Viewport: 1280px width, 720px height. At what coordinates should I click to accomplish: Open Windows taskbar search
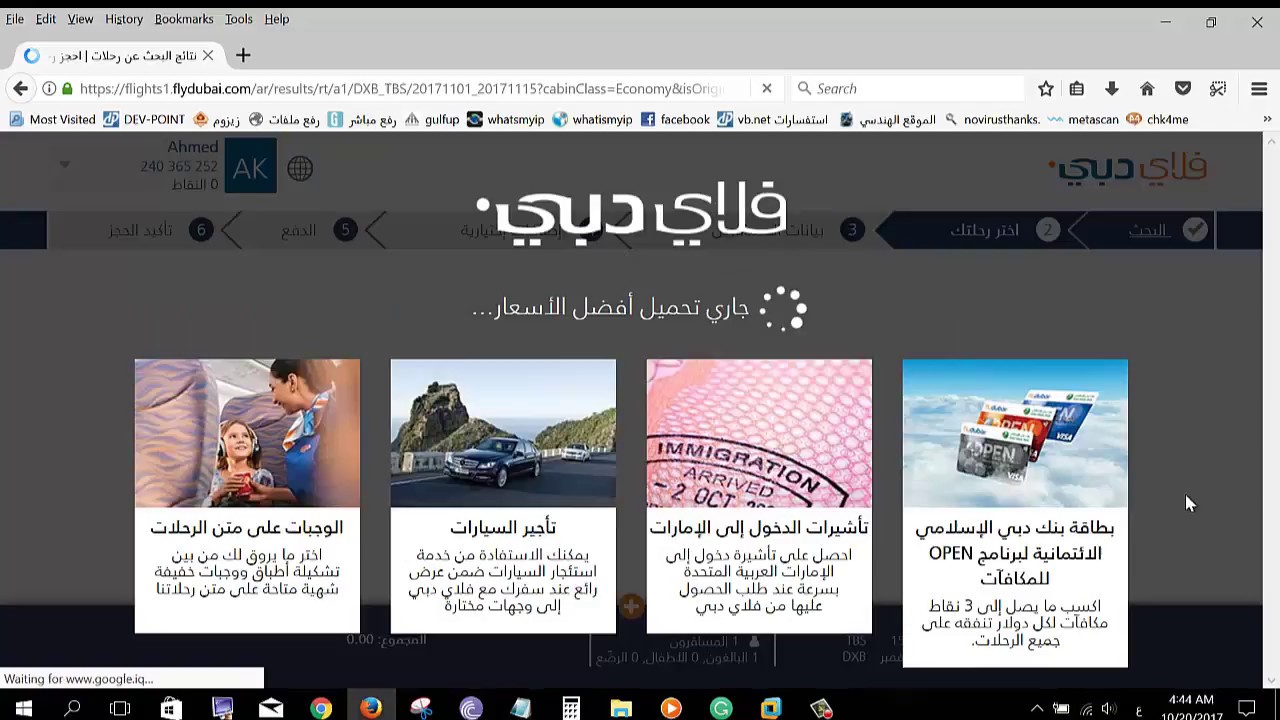pyautogui.click(x=72, y=709)
